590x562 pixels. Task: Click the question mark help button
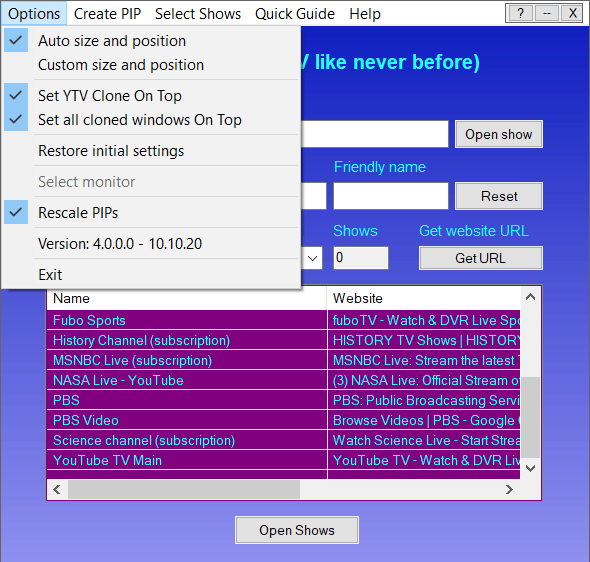click(x=520, y=14)
